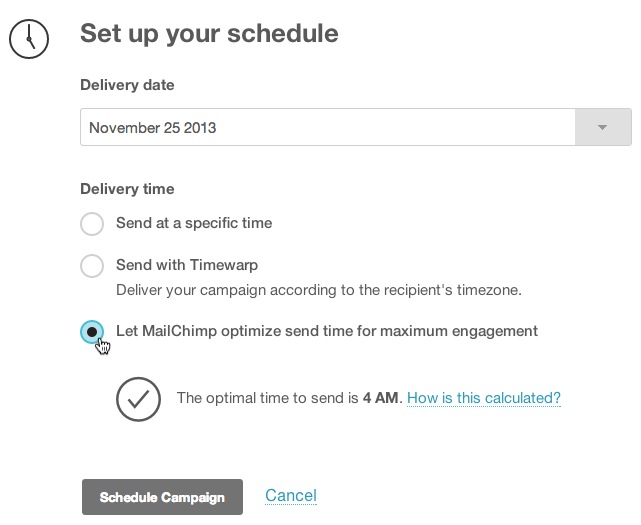Click the 'Let MailChimp optimize send time' label text
Screen dimensions: 641x525
click(327, 331)
